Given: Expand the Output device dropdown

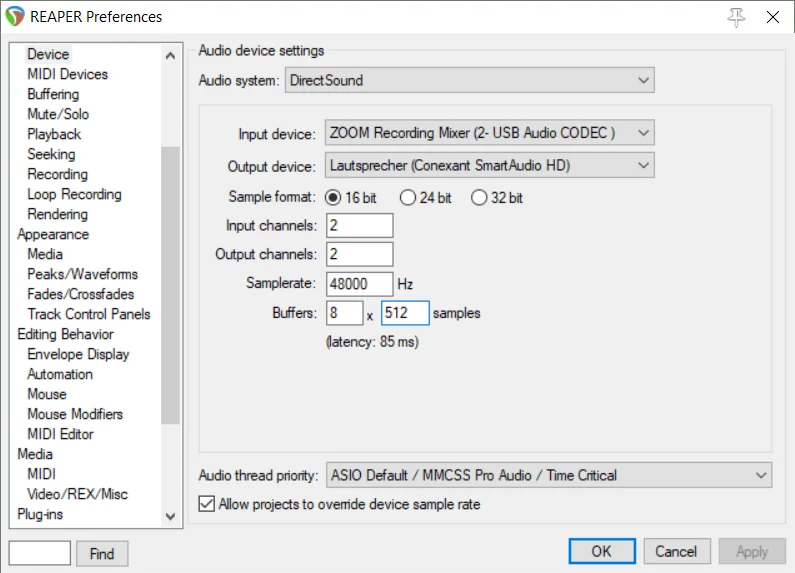Looking at the screenshot, I should [489, 165].
